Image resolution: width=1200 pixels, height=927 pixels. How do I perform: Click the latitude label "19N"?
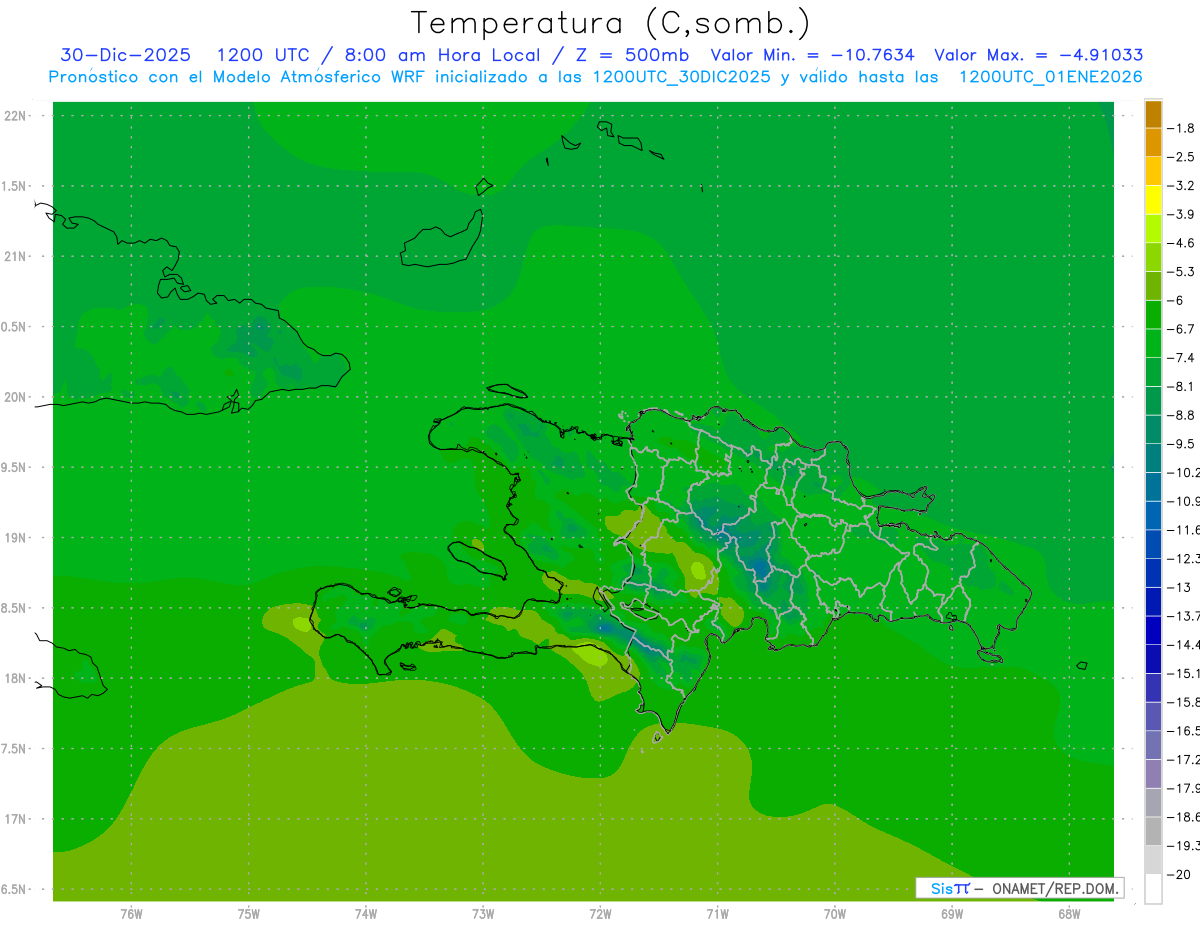15,538
